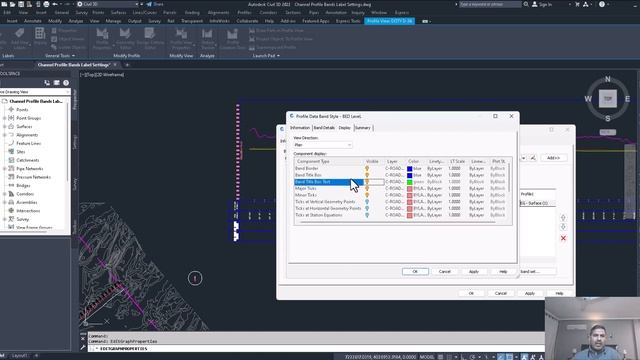This screenshot has height=360, width=640.
Task: Click OK in the background properties dialog
Action: pyautogui.click(x=471, y=293)
